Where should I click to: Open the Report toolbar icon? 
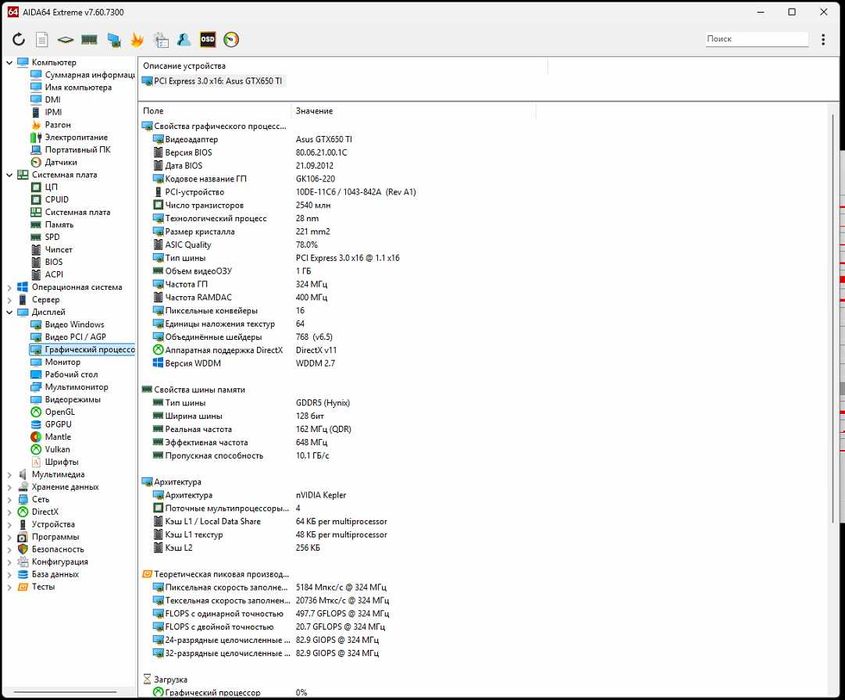coord(41,39)
